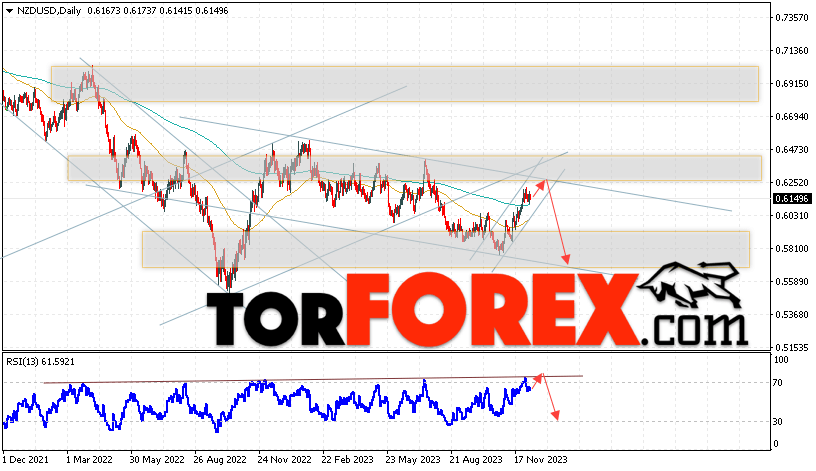Click the 0.53680 price axis label
Image resolution: width=816 pixels, height=471 pixels.
coord(792,314)
